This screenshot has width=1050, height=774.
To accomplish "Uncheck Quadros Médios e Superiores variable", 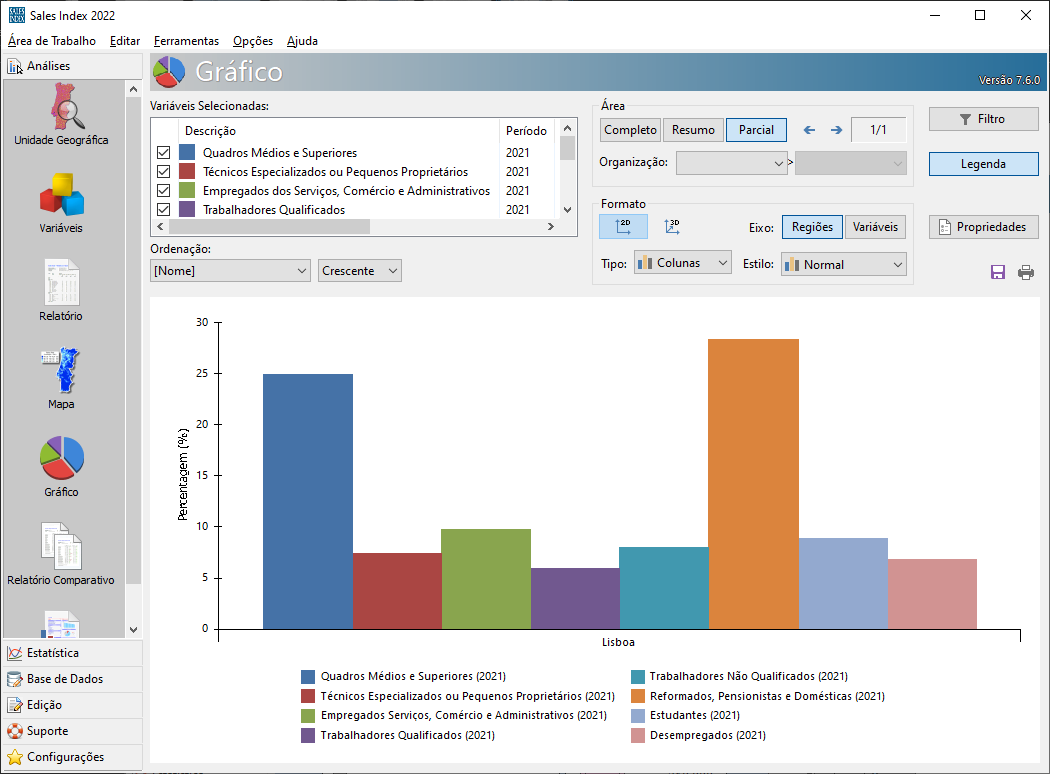I will pos(164,153).
